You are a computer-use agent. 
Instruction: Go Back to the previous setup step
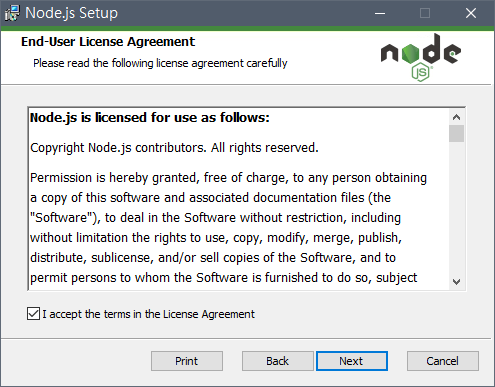[277, 361]
